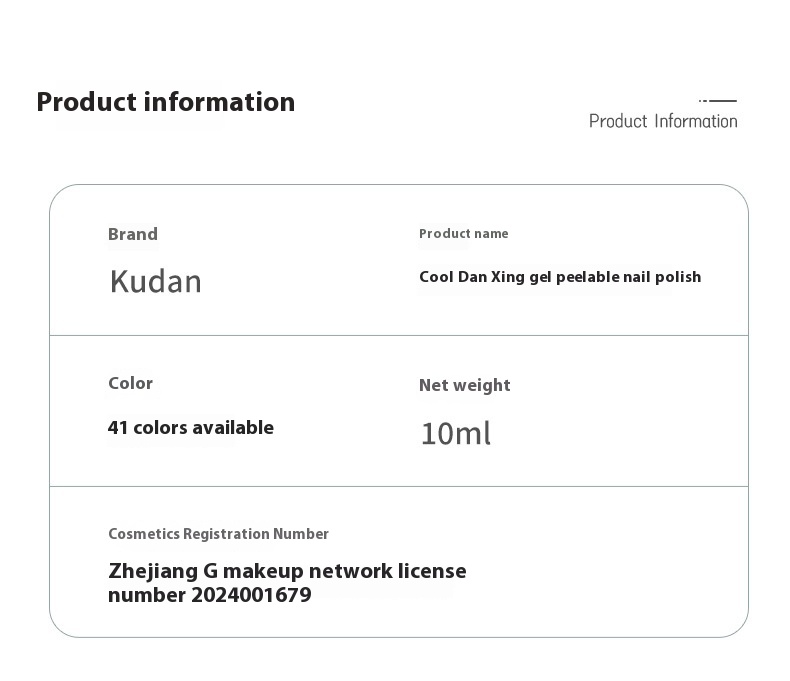Screen dimensions: 790x681
Task: Click the bold "Product information" heading
Action: (166, 102)
